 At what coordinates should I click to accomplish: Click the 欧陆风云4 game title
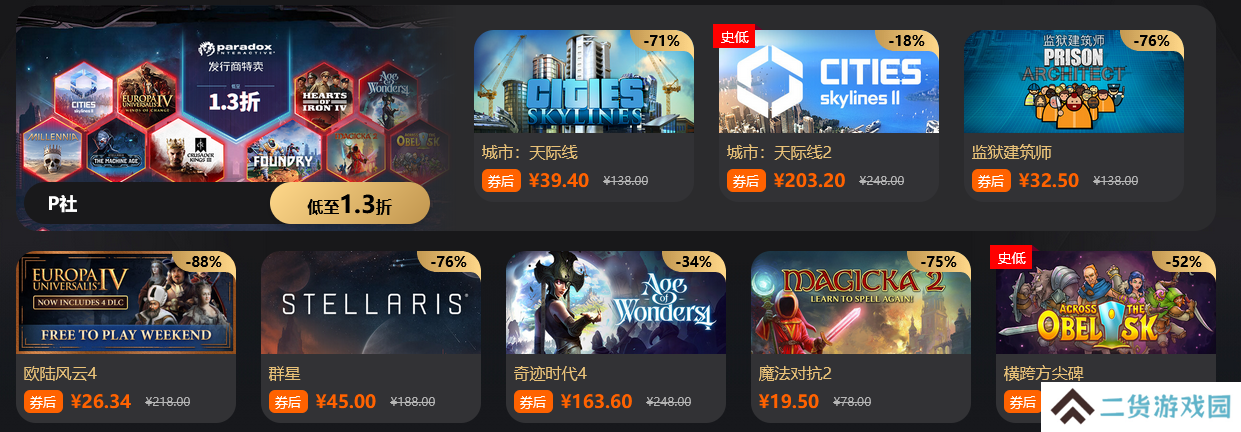(60, 374)
